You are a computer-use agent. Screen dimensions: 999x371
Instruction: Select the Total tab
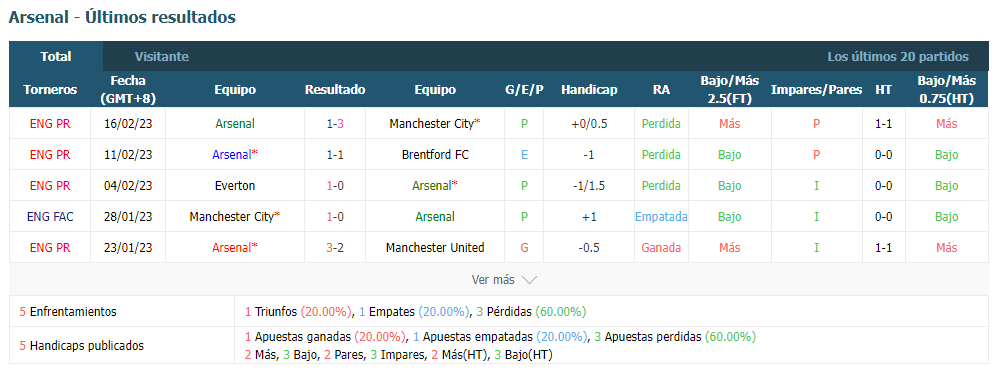(x=56, y=56)
